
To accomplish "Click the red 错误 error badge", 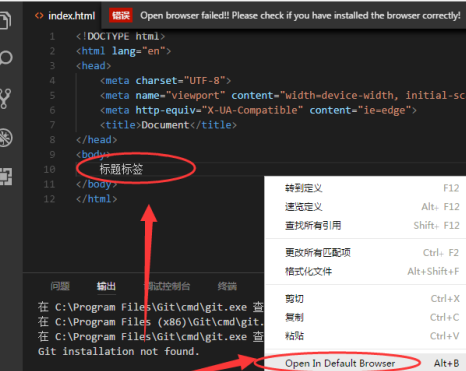I will point(121,15).
